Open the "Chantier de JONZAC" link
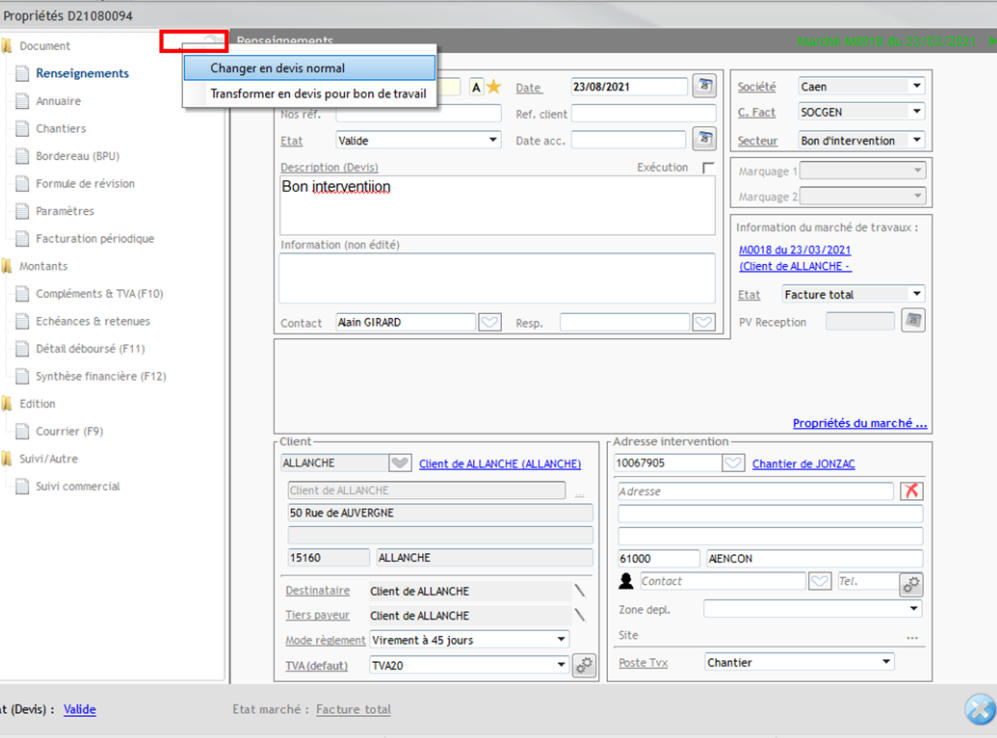997x738 pixels. click(x=805, y=463)
